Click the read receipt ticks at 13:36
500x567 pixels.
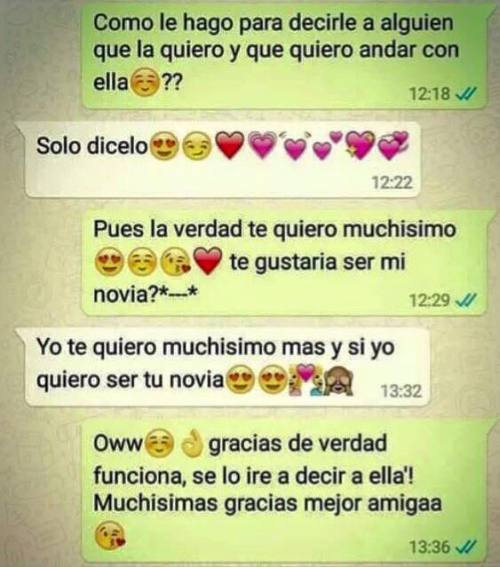pyautogui.click(x=466, y=546)
